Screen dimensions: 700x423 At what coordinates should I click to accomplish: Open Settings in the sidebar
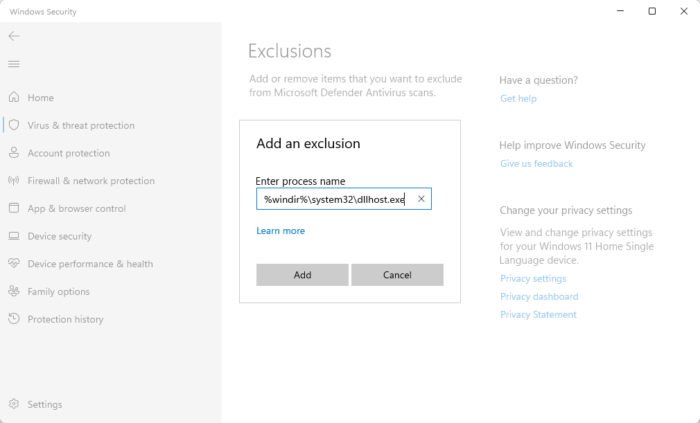pyautogui.click(x=45, y=404)
